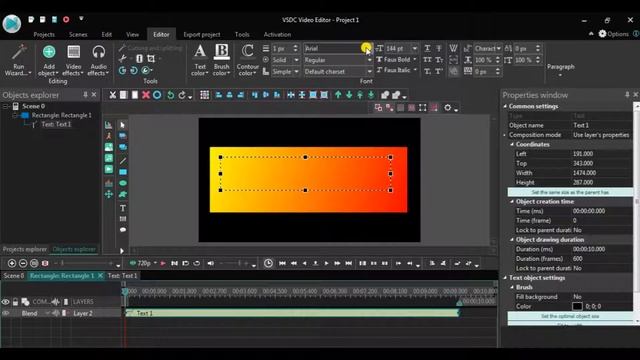Select the arrow pointer tool in left toolbar
The height and width of the screenshot is (360, 640).
coord(122,125)
